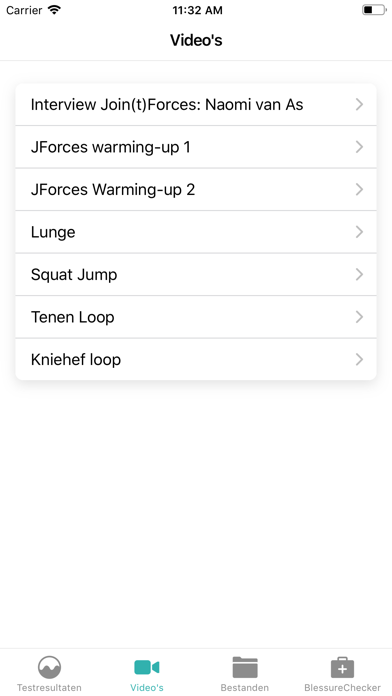
Task: Tap the BlessureChecker first-aid kit icon
Action: (342, 667)
